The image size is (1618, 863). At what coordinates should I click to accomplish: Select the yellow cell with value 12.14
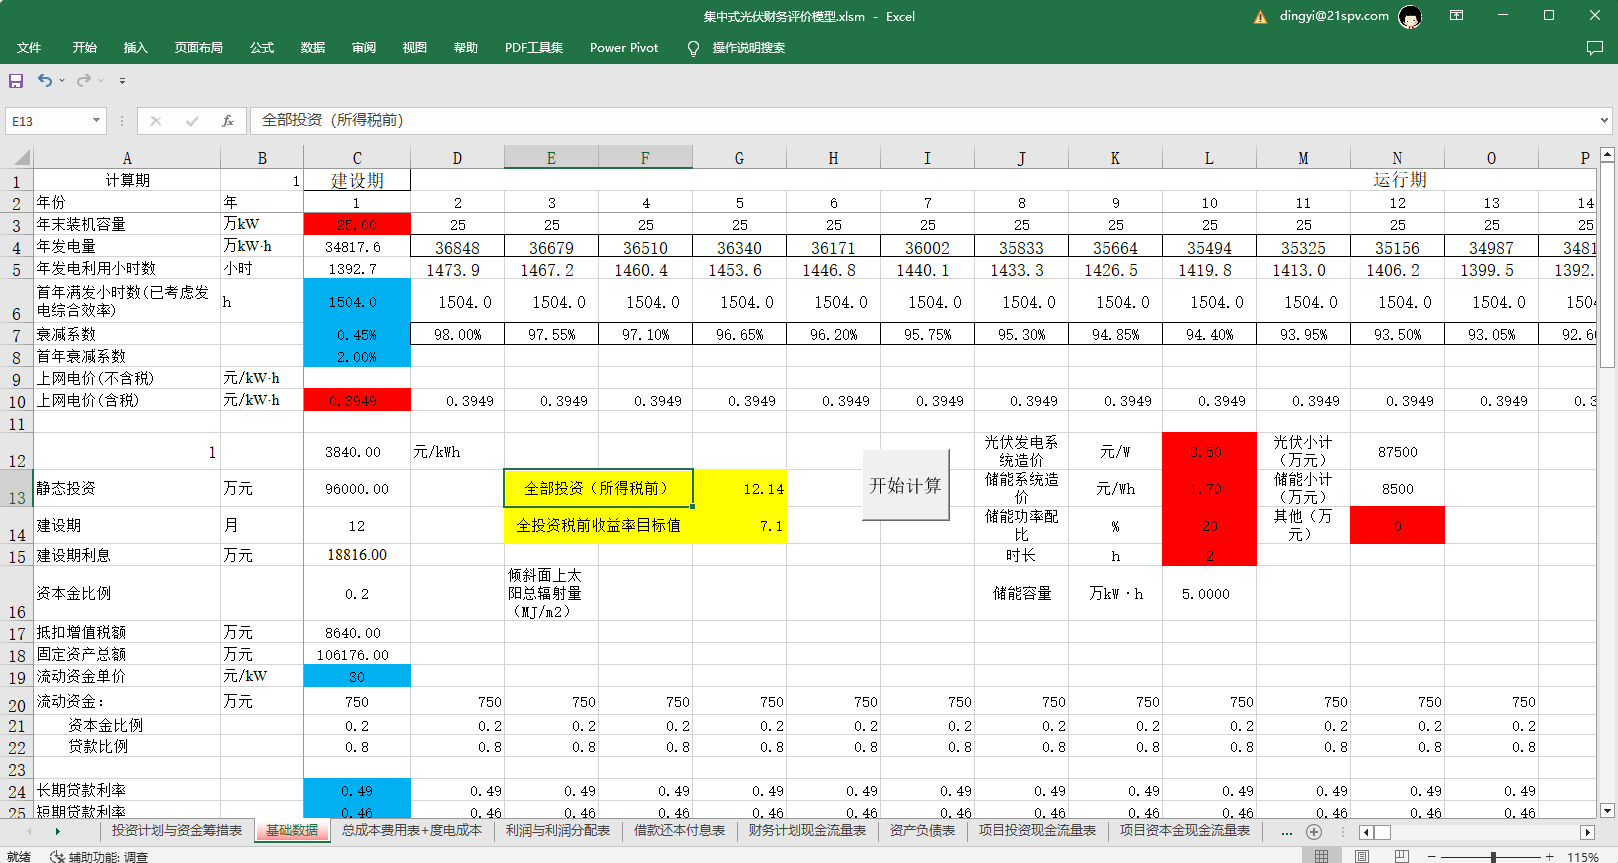(x=740, y=488)
